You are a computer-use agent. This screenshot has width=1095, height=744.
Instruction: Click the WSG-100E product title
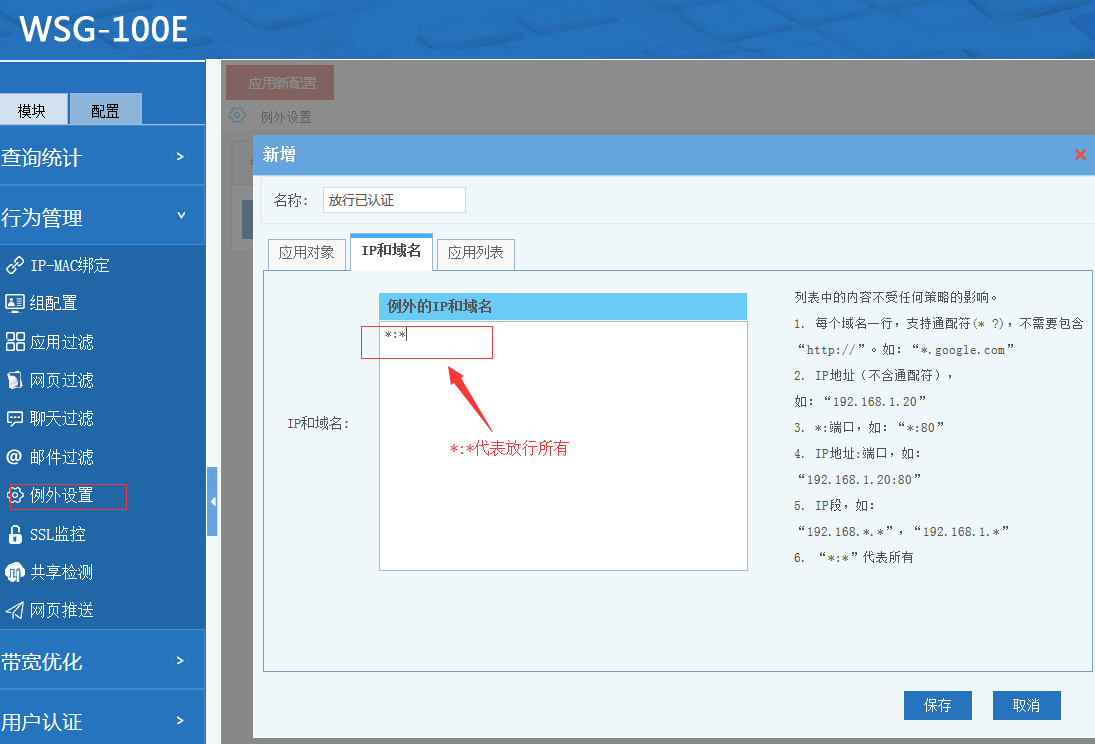(103, 29)
